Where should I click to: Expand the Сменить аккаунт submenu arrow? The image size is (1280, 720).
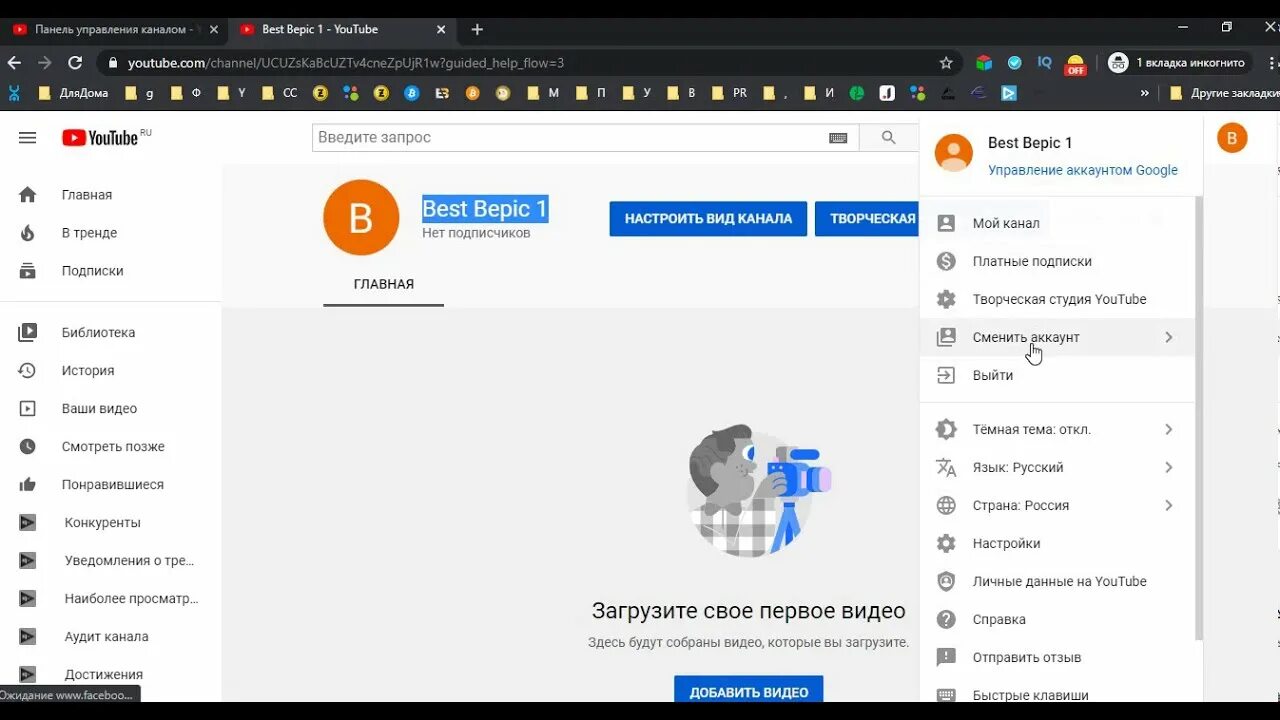pos(1168,337)
